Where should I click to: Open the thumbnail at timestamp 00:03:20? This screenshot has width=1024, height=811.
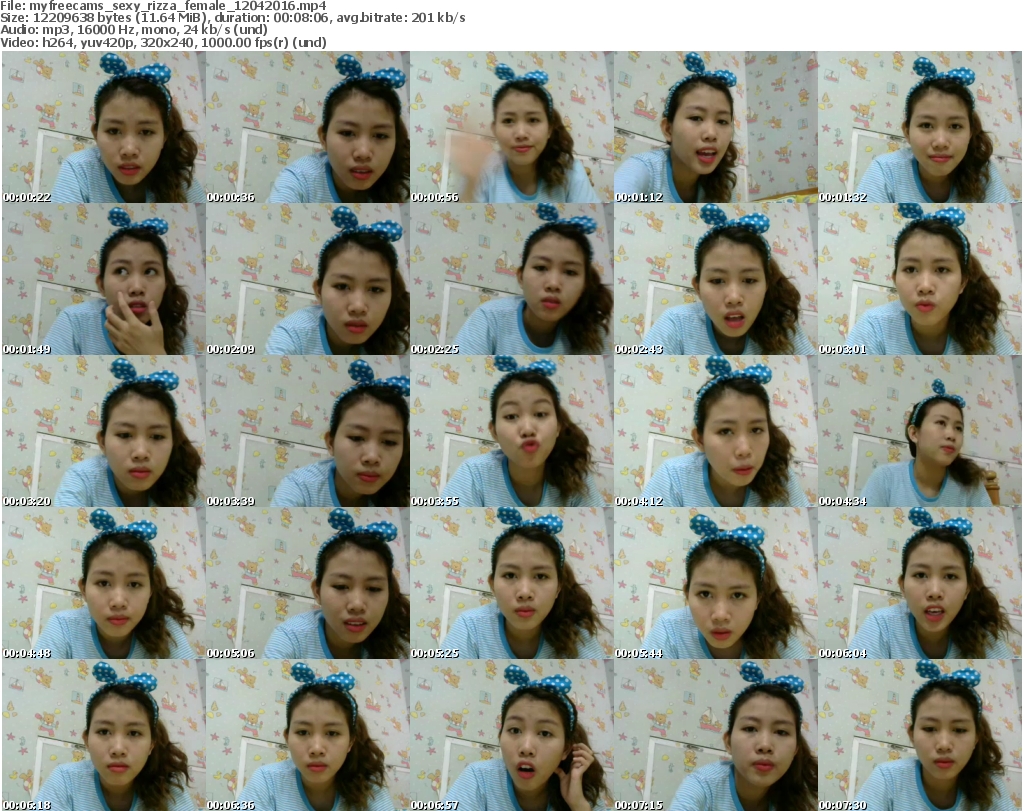[x=103, y=431]
